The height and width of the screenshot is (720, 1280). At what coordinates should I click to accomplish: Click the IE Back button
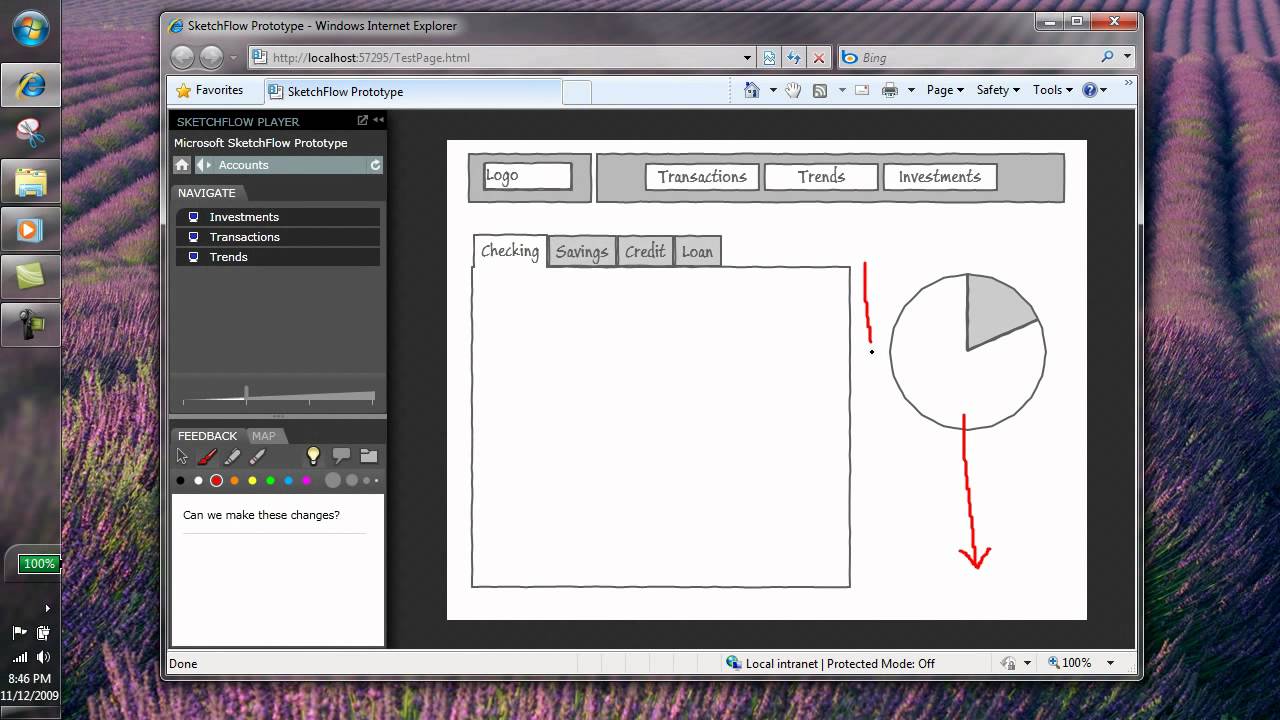[x=182, y=57]
